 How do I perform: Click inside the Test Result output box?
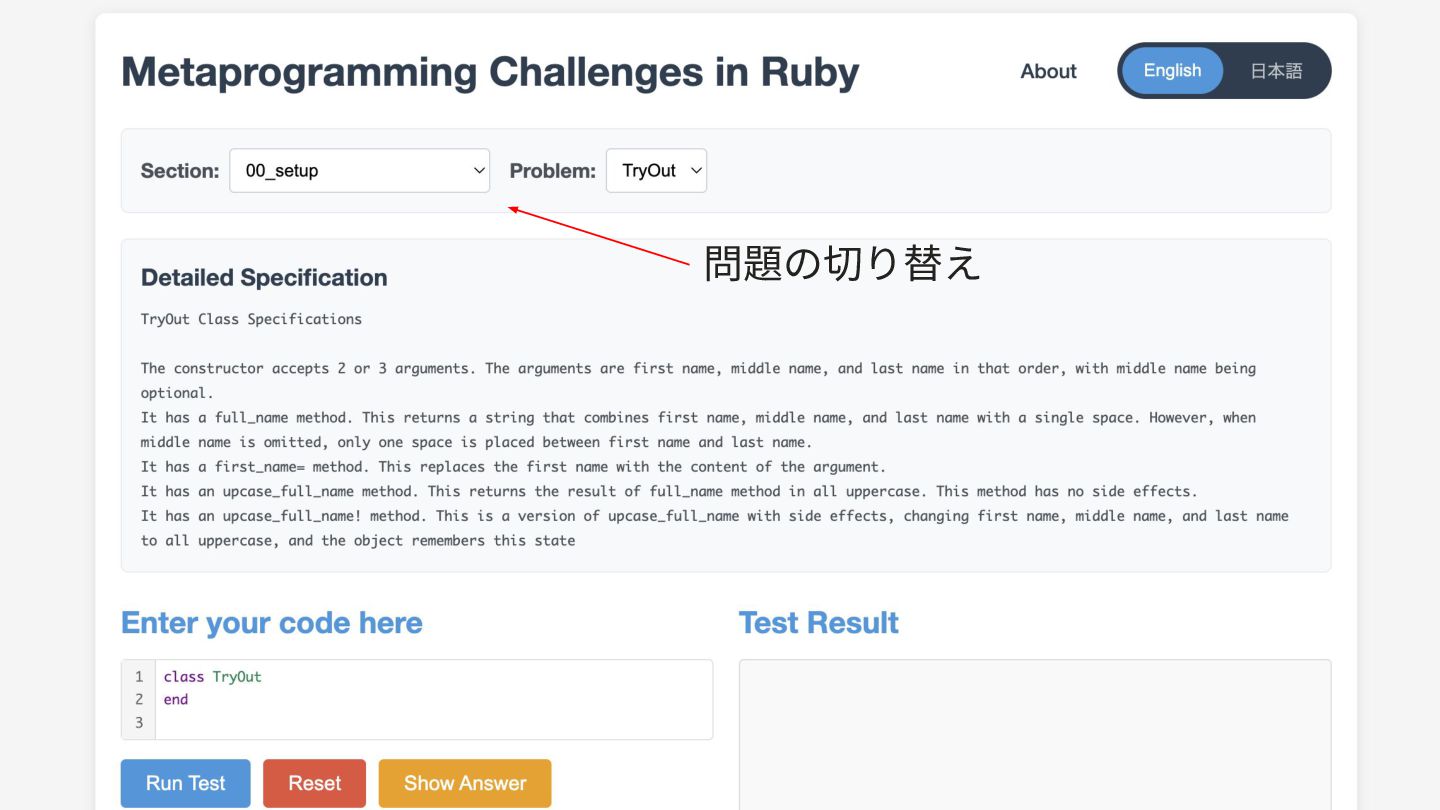coord(1034,735)
